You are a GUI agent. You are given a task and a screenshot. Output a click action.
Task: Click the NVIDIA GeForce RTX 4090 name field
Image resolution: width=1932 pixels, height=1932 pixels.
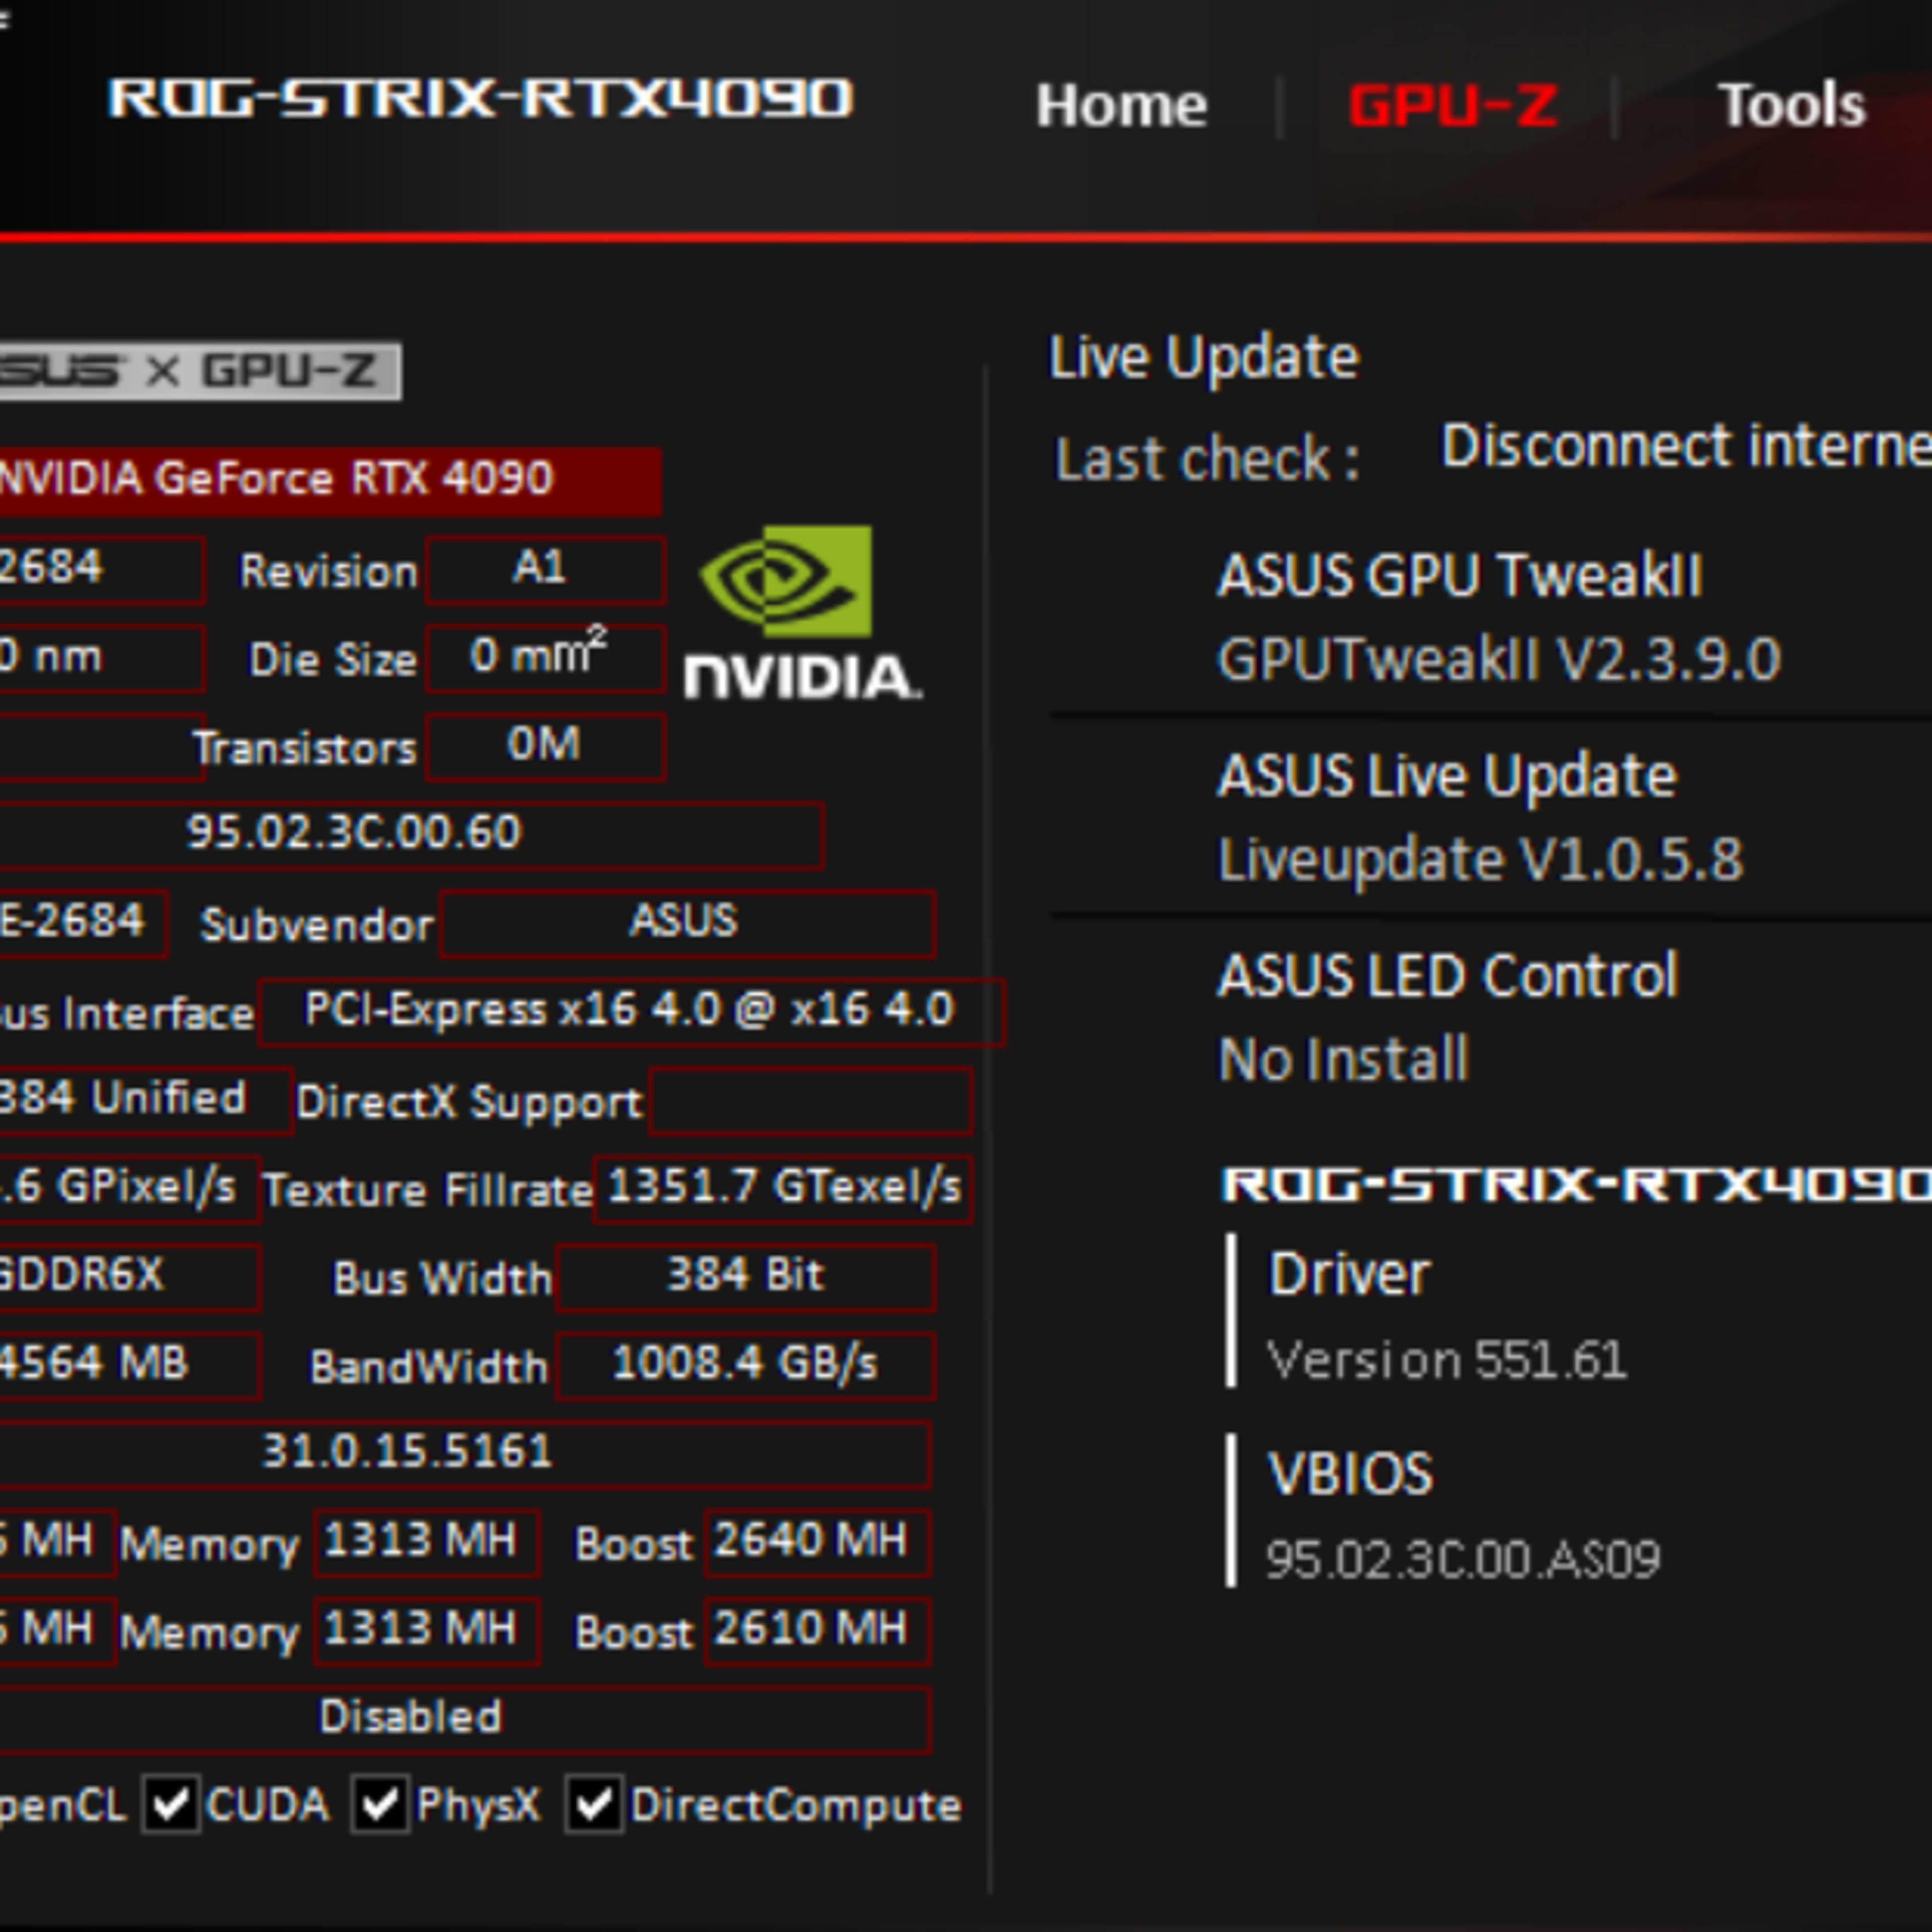click(x=330, y=481)
